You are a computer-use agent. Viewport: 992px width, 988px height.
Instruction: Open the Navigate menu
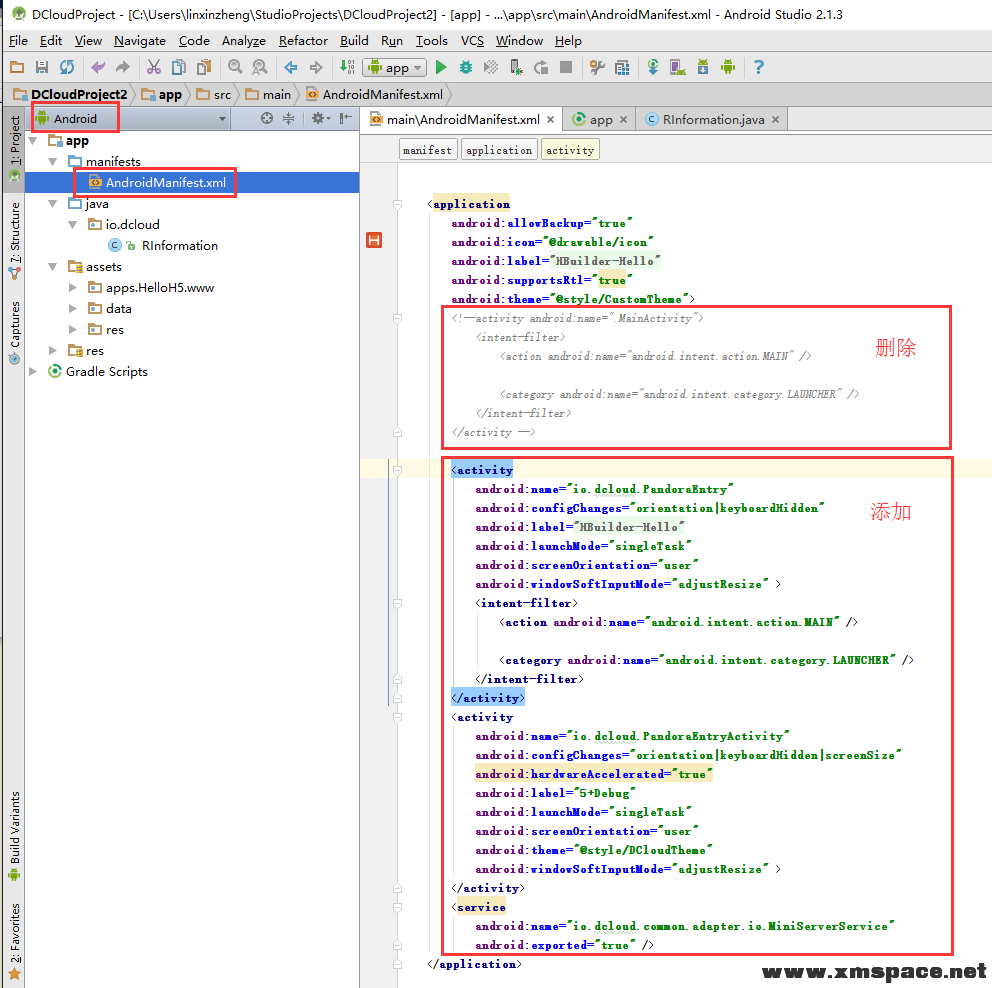140,40
